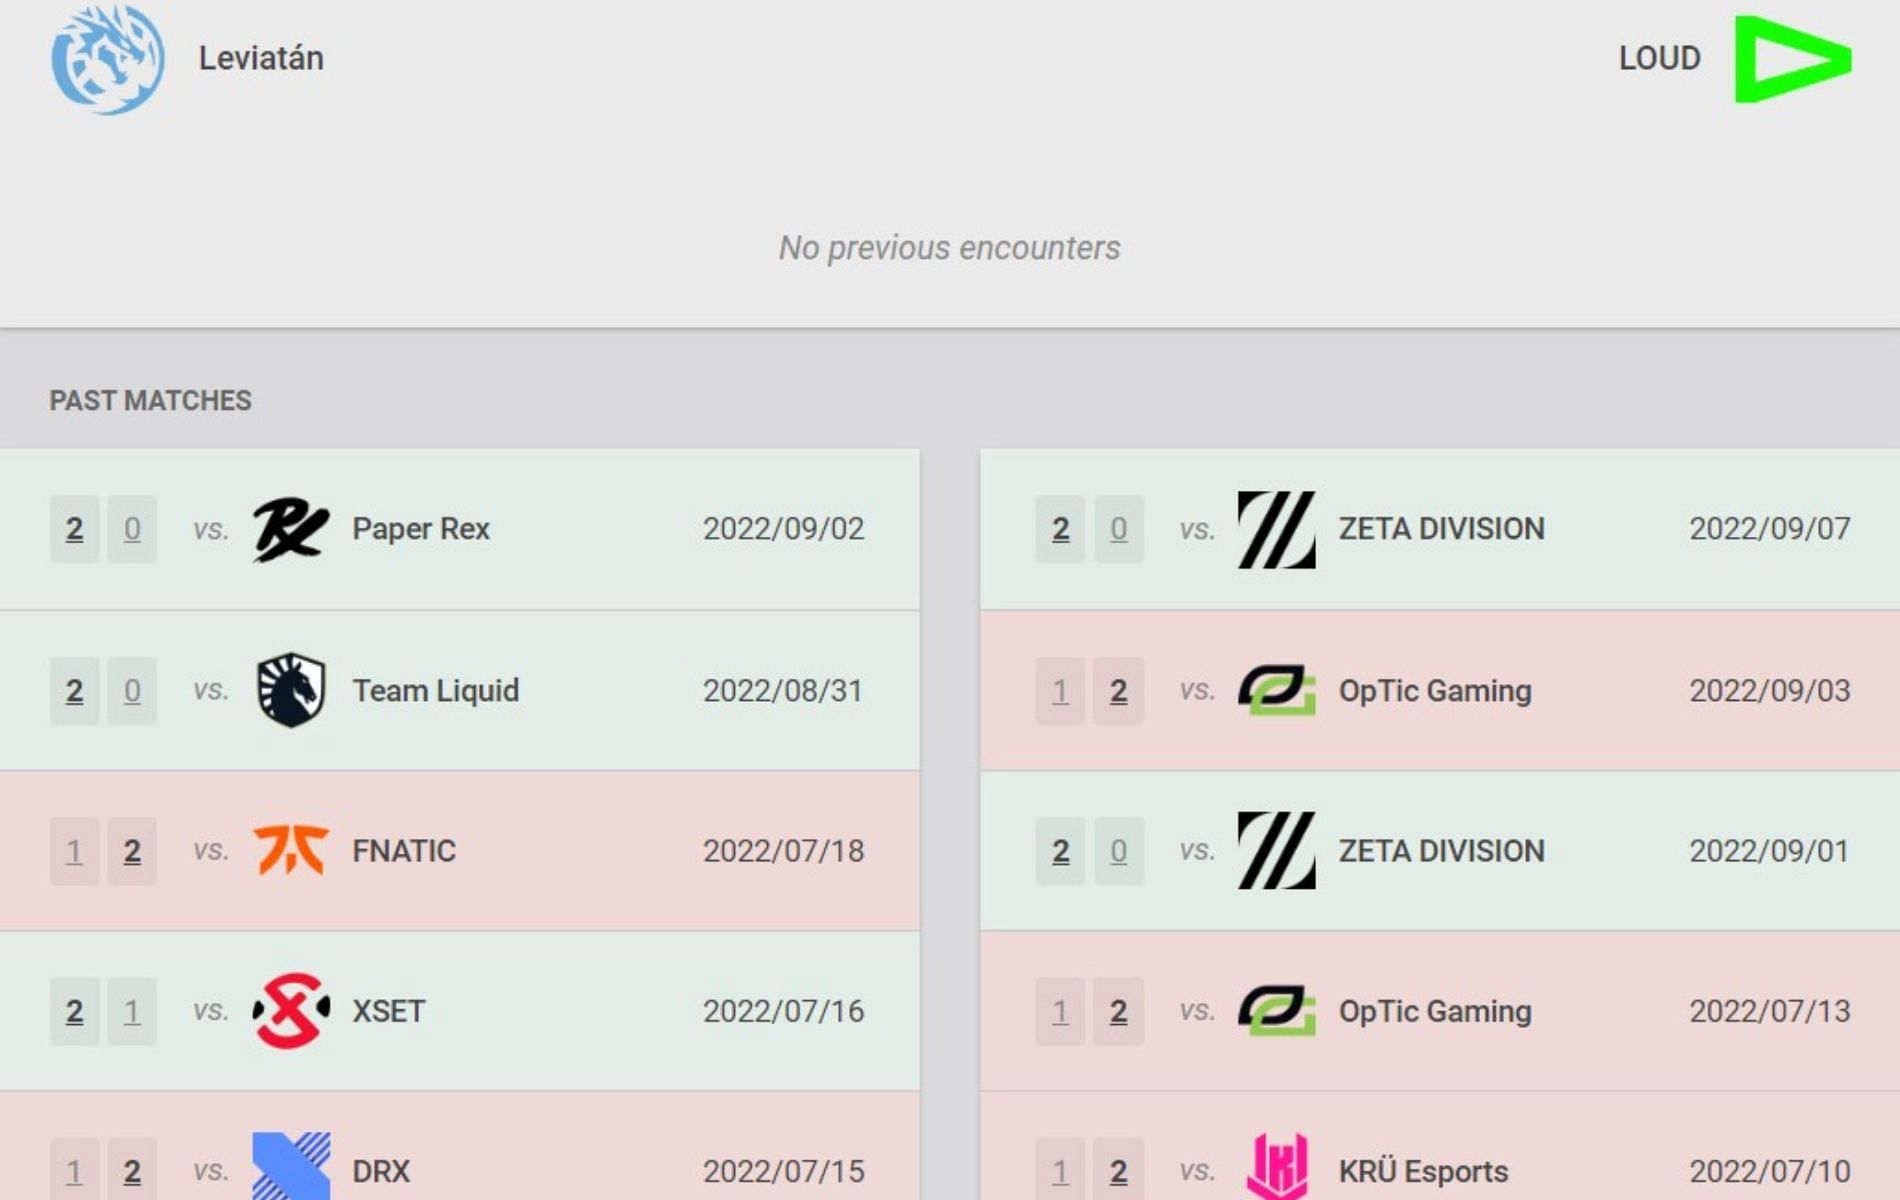The width and height of the screenshot is (1900, 1200).
Task: Click score 0 in Team Liquid row
Action: [x=132, y=691]
